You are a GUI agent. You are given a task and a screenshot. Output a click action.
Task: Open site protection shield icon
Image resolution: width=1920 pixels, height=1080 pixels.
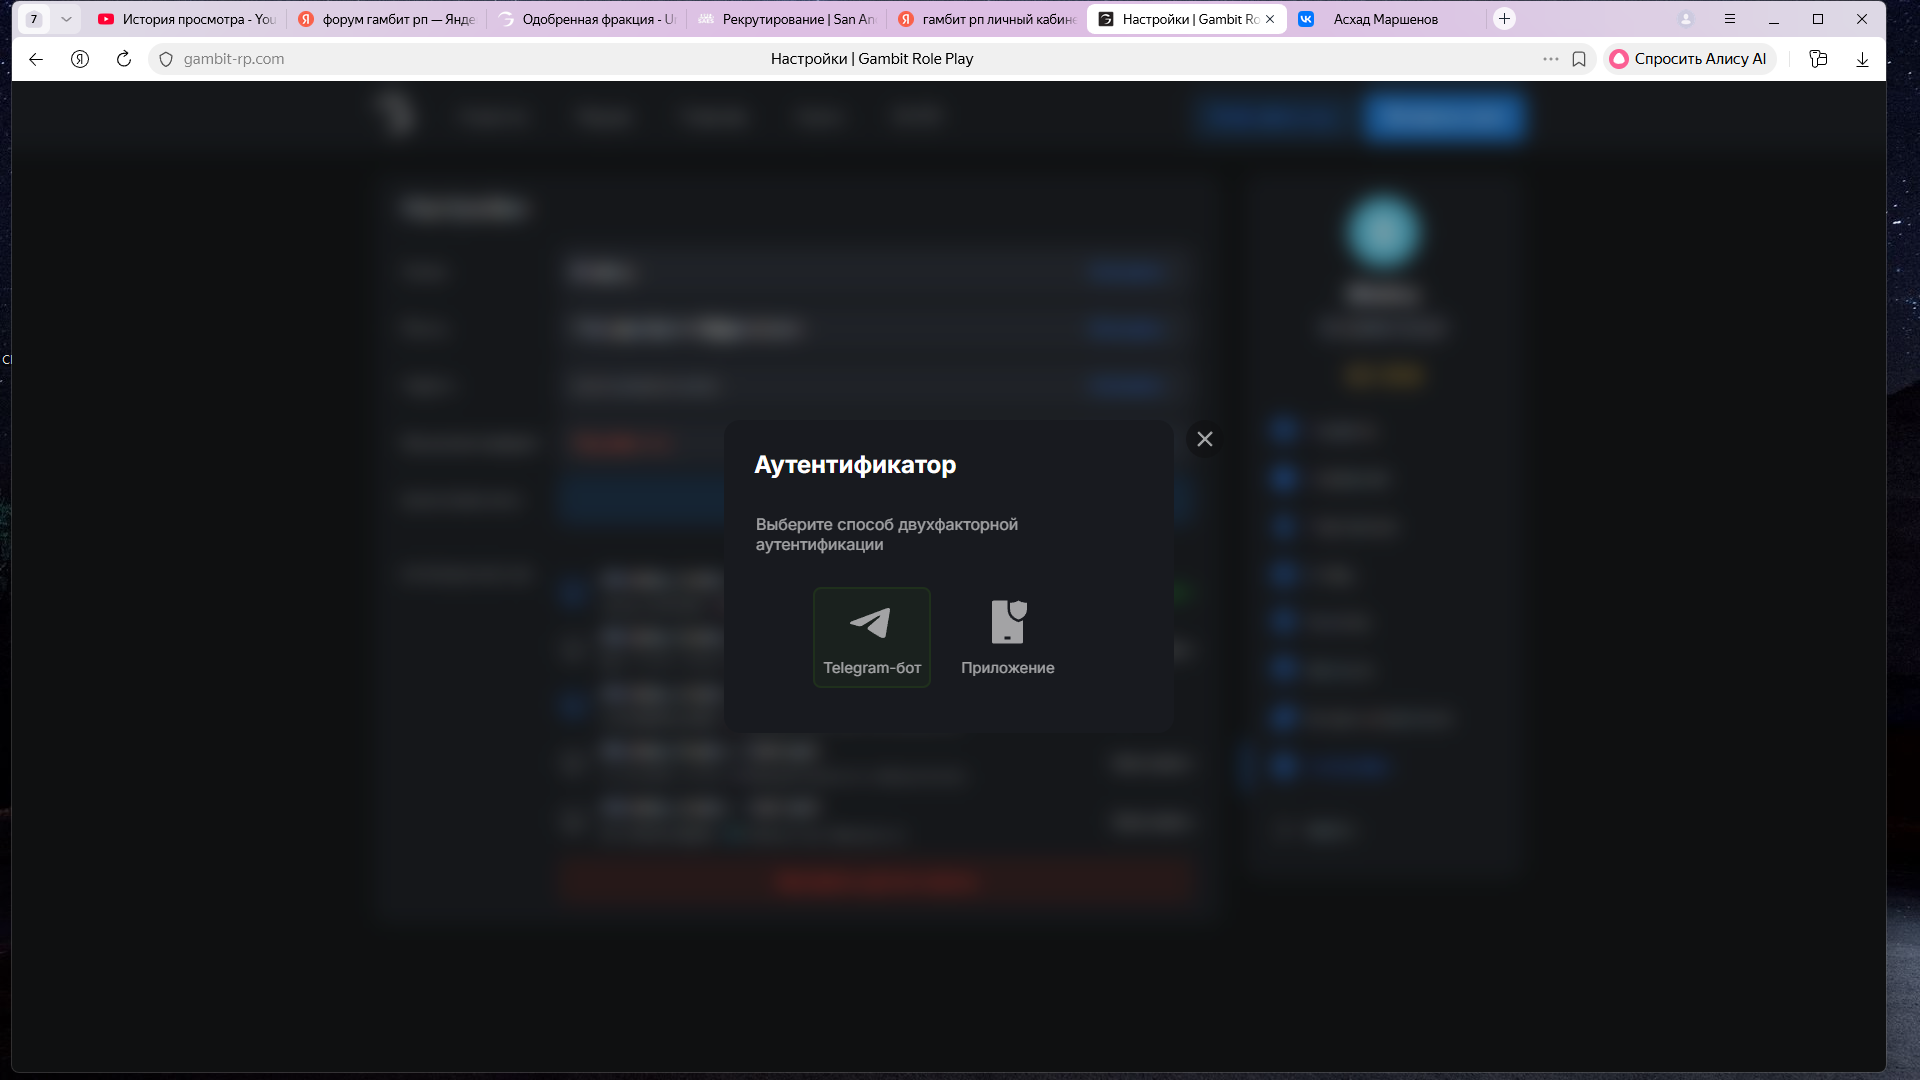166,59
